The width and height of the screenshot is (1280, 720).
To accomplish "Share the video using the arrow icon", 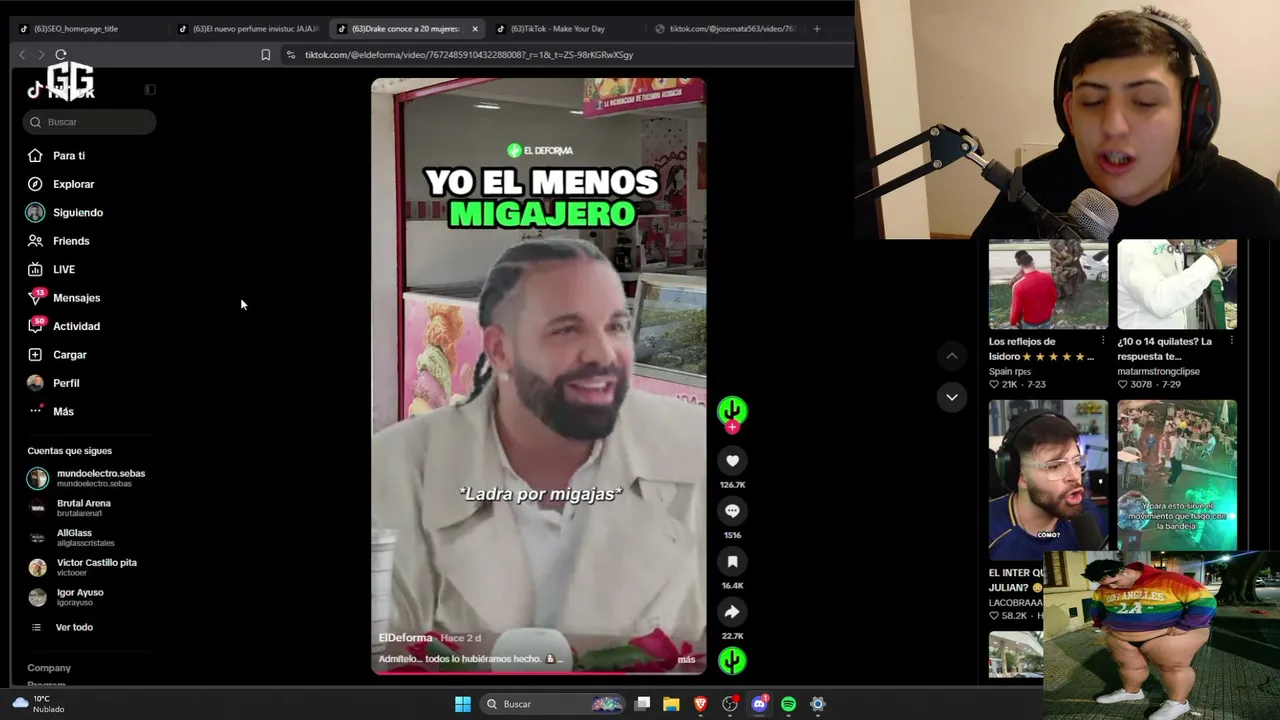I will coord(732,612).
